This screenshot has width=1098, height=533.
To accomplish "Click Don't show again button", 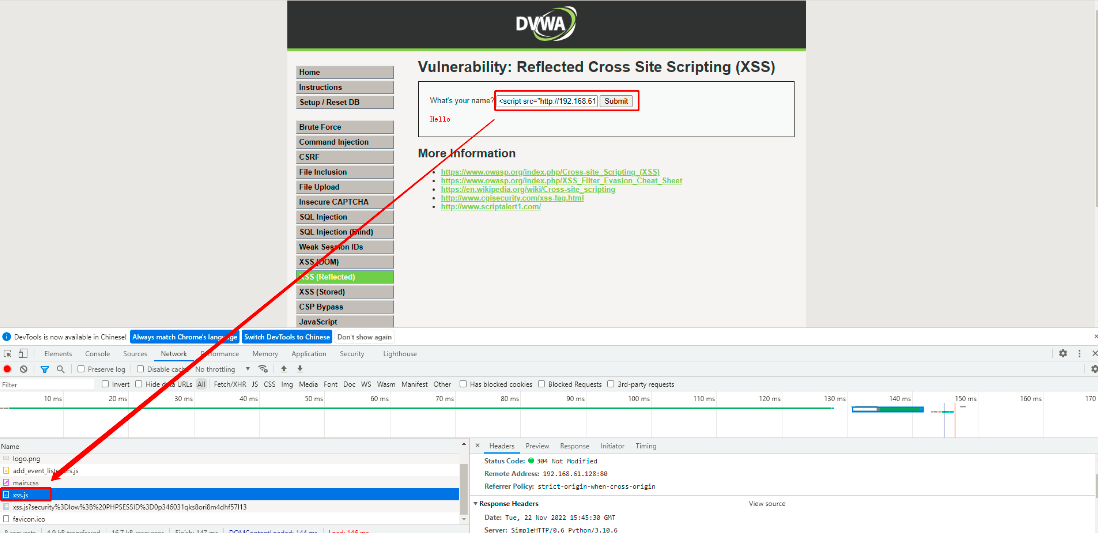I will pos(365,337).
